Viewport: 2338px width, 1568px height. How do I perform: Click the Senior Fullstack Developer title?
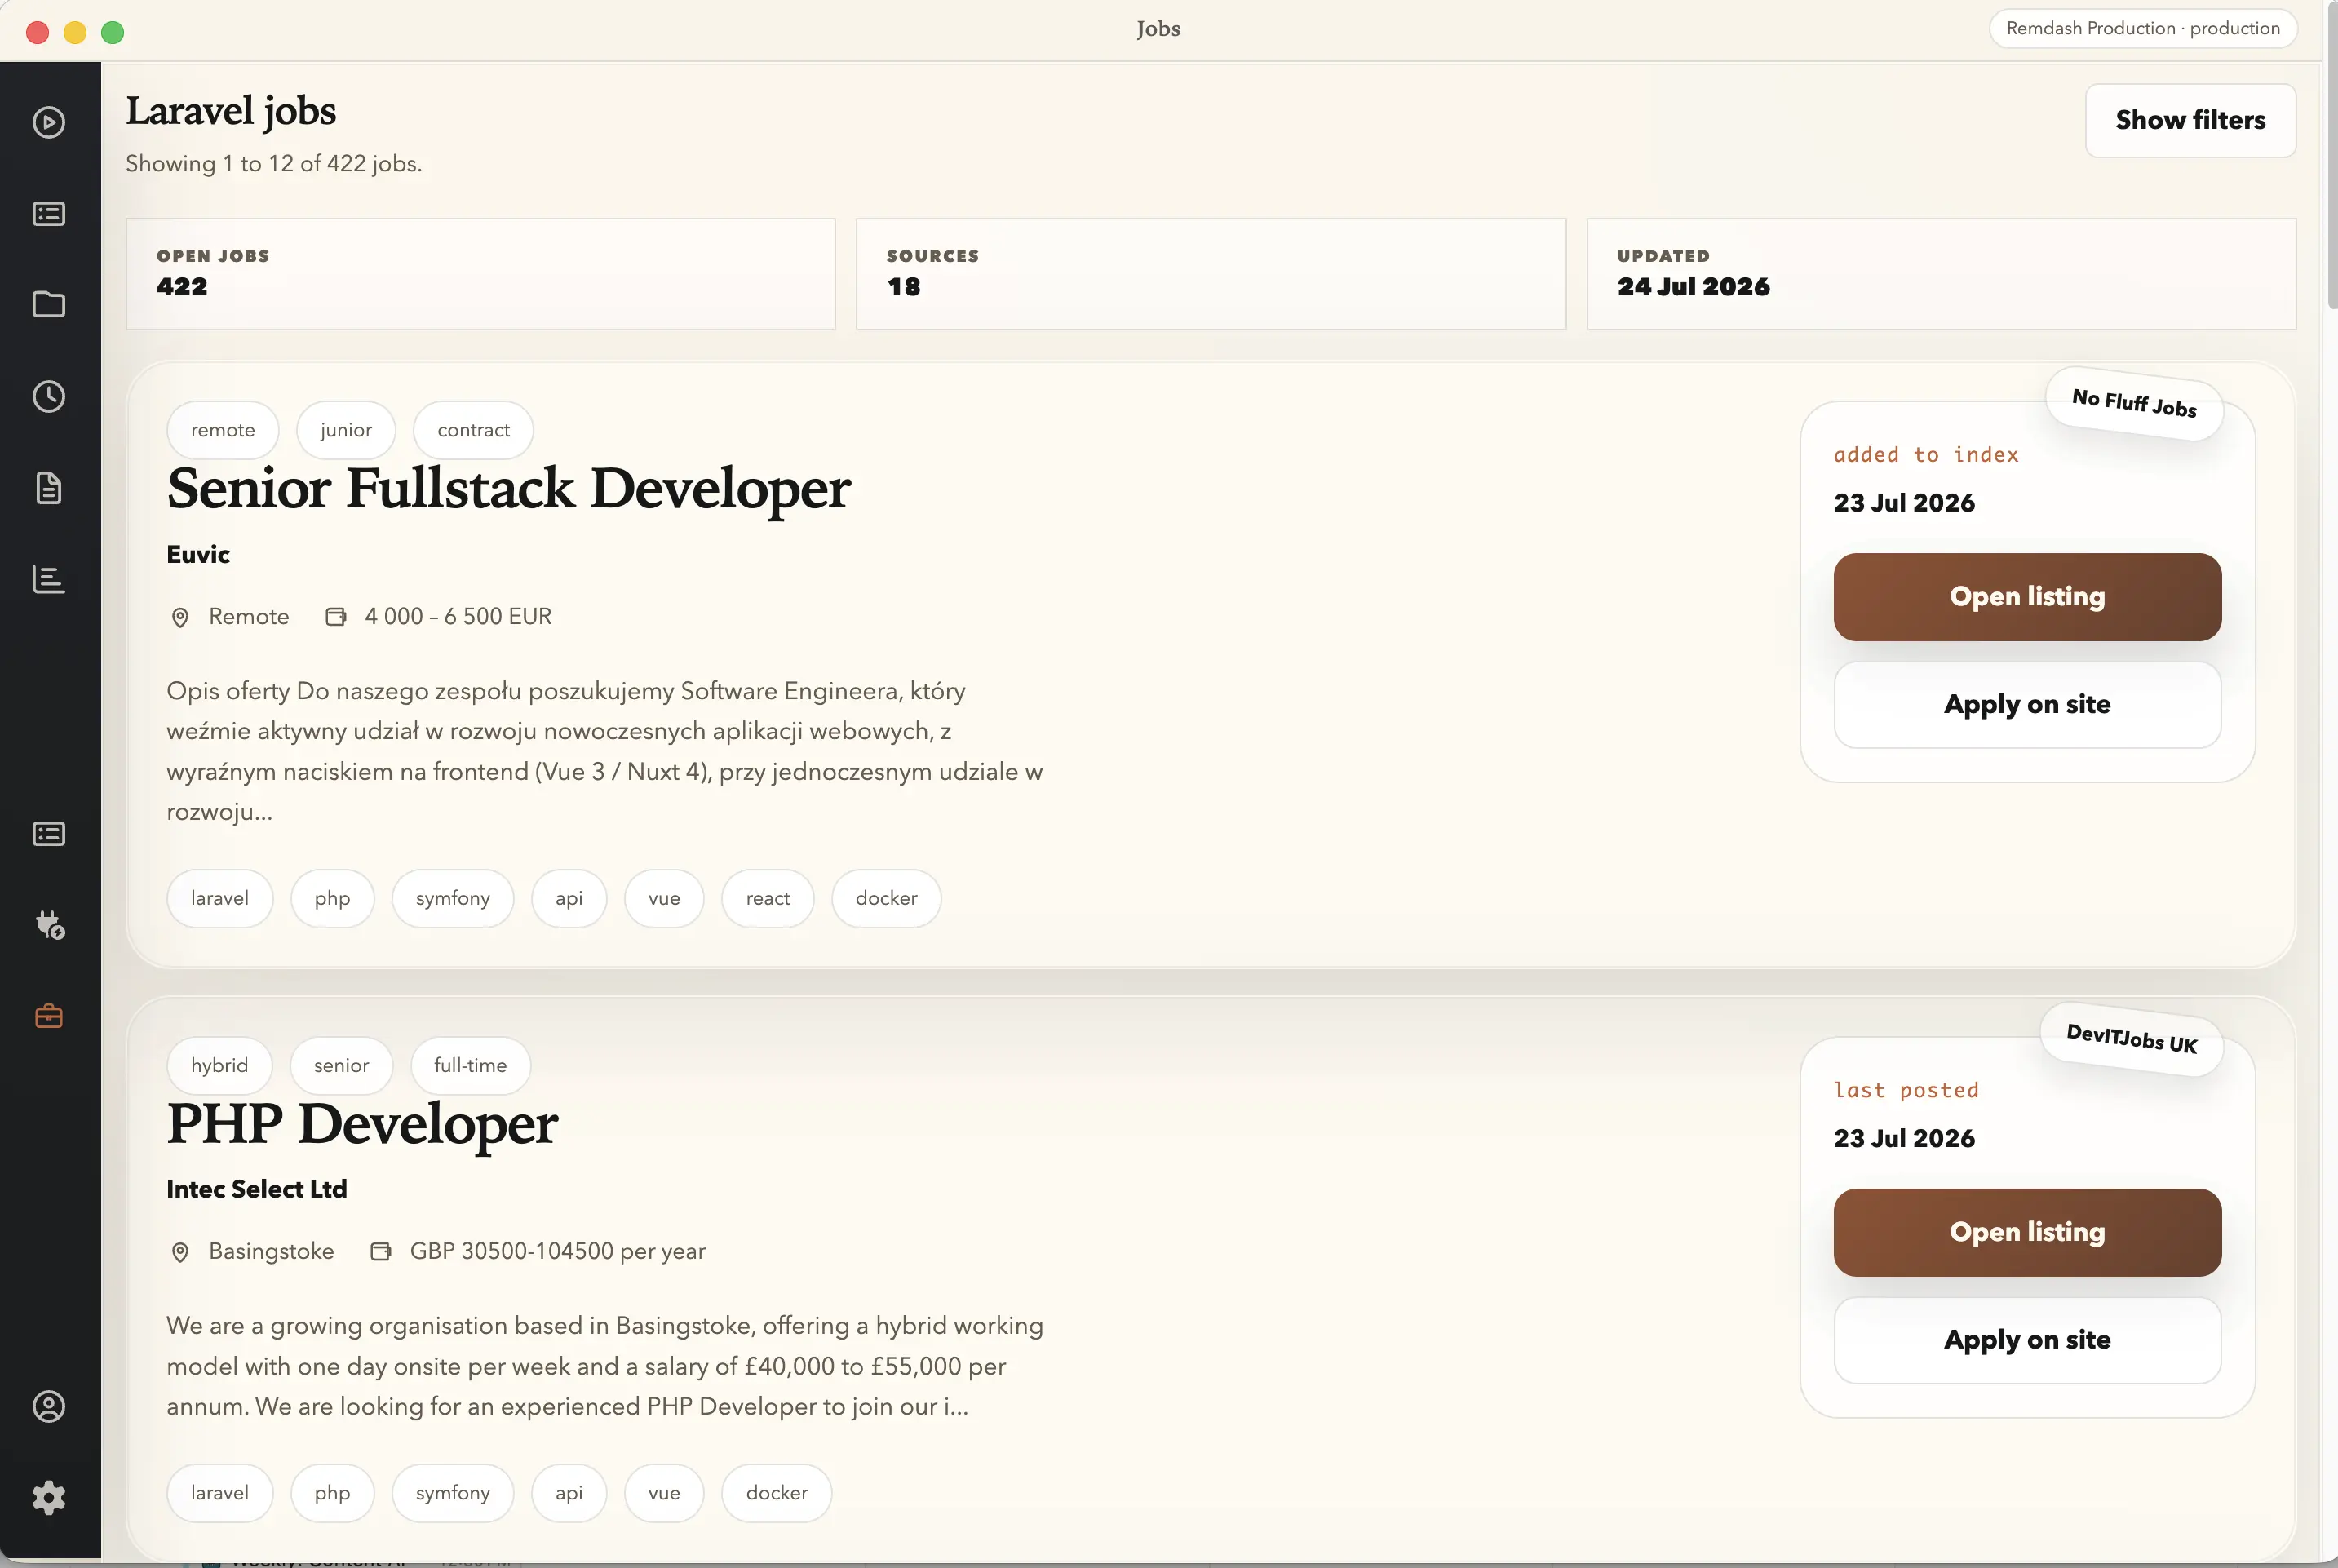pyautogui.click(x=508, y=489)
